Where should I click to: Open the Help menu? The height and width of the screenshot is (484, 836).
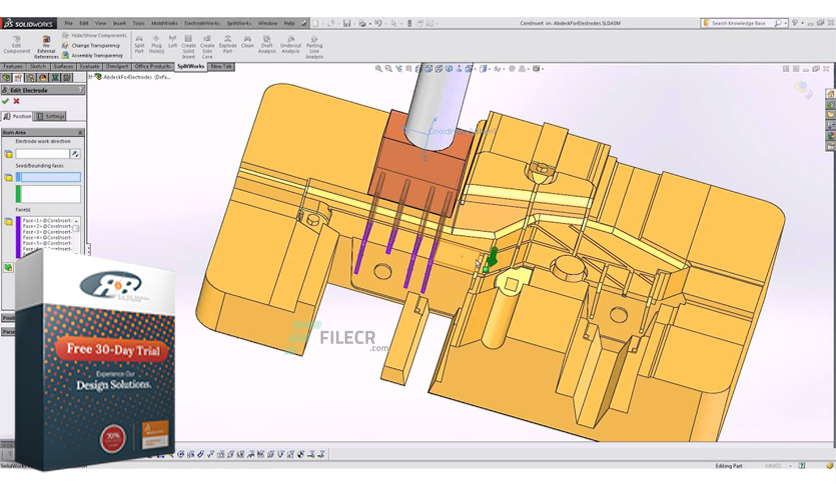(289, 23)
